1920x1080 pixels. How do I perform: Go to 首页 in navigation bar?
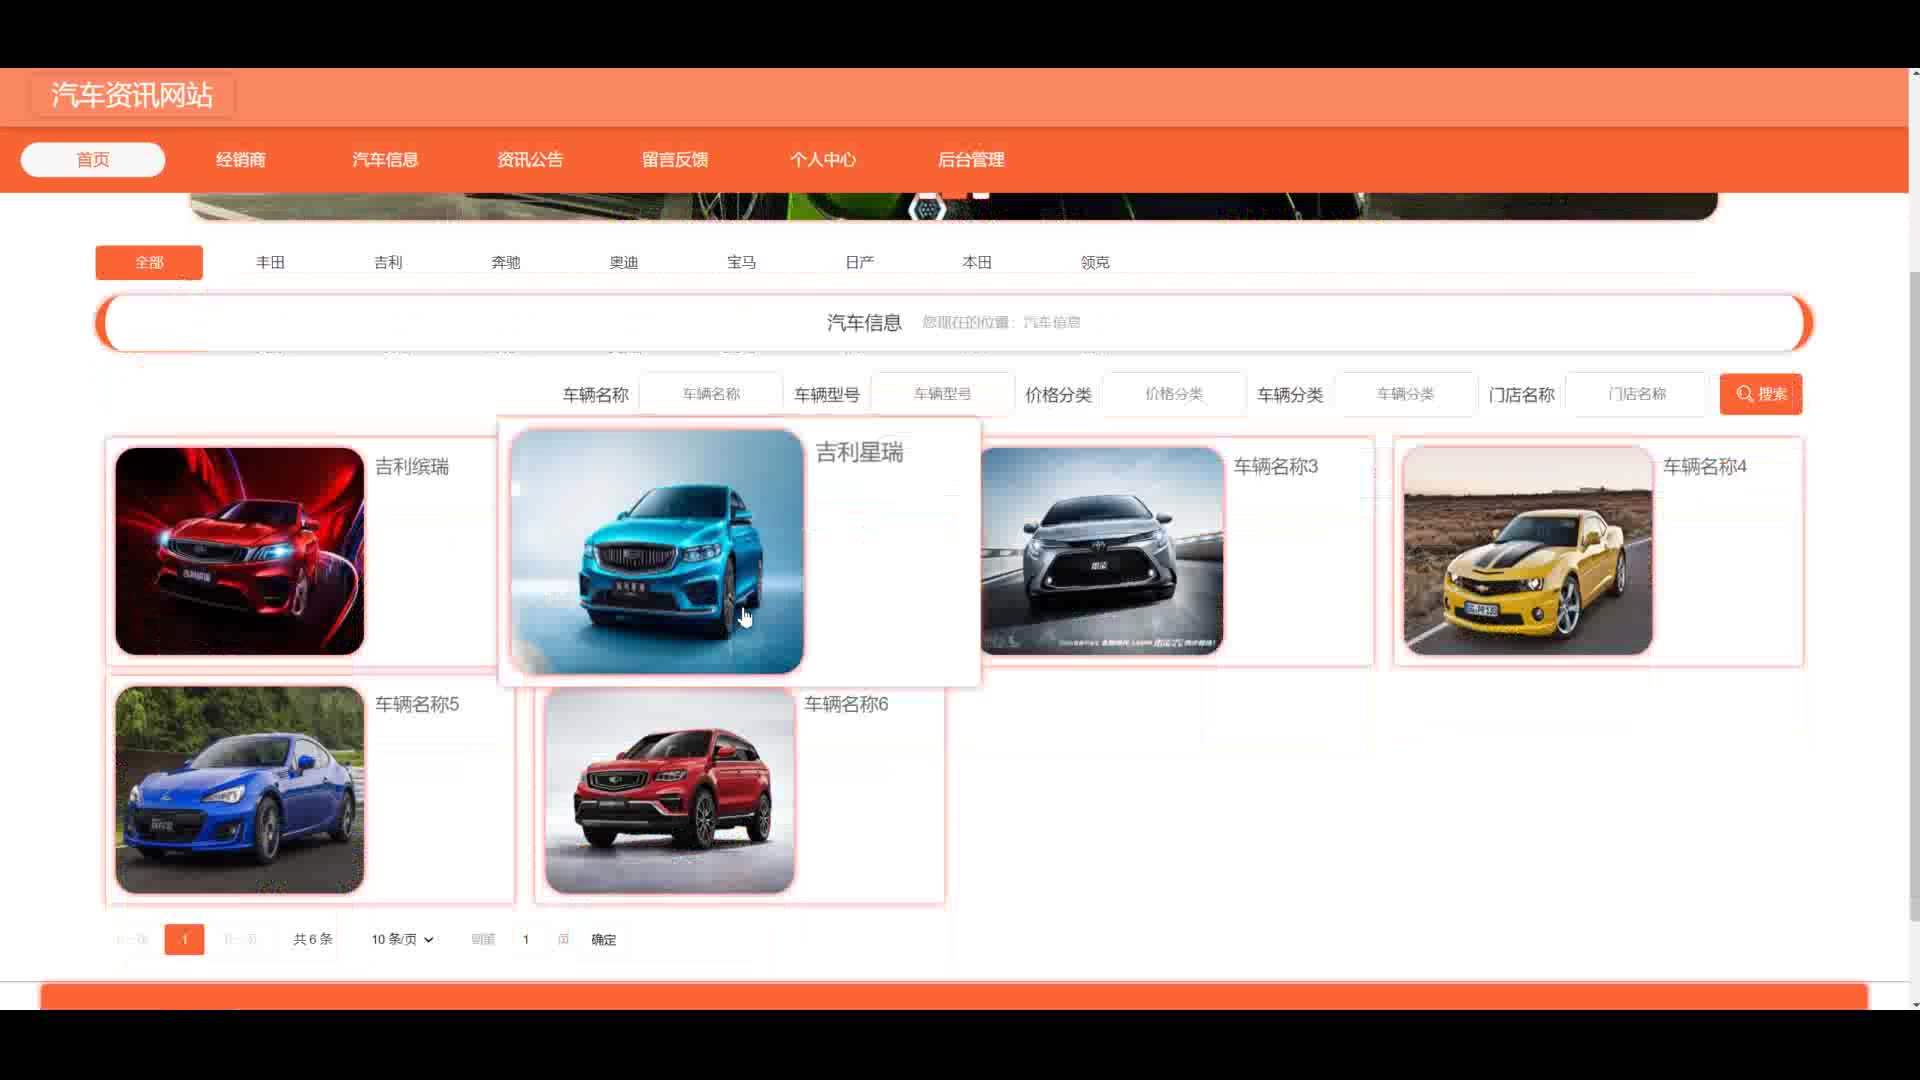(93, 160)
